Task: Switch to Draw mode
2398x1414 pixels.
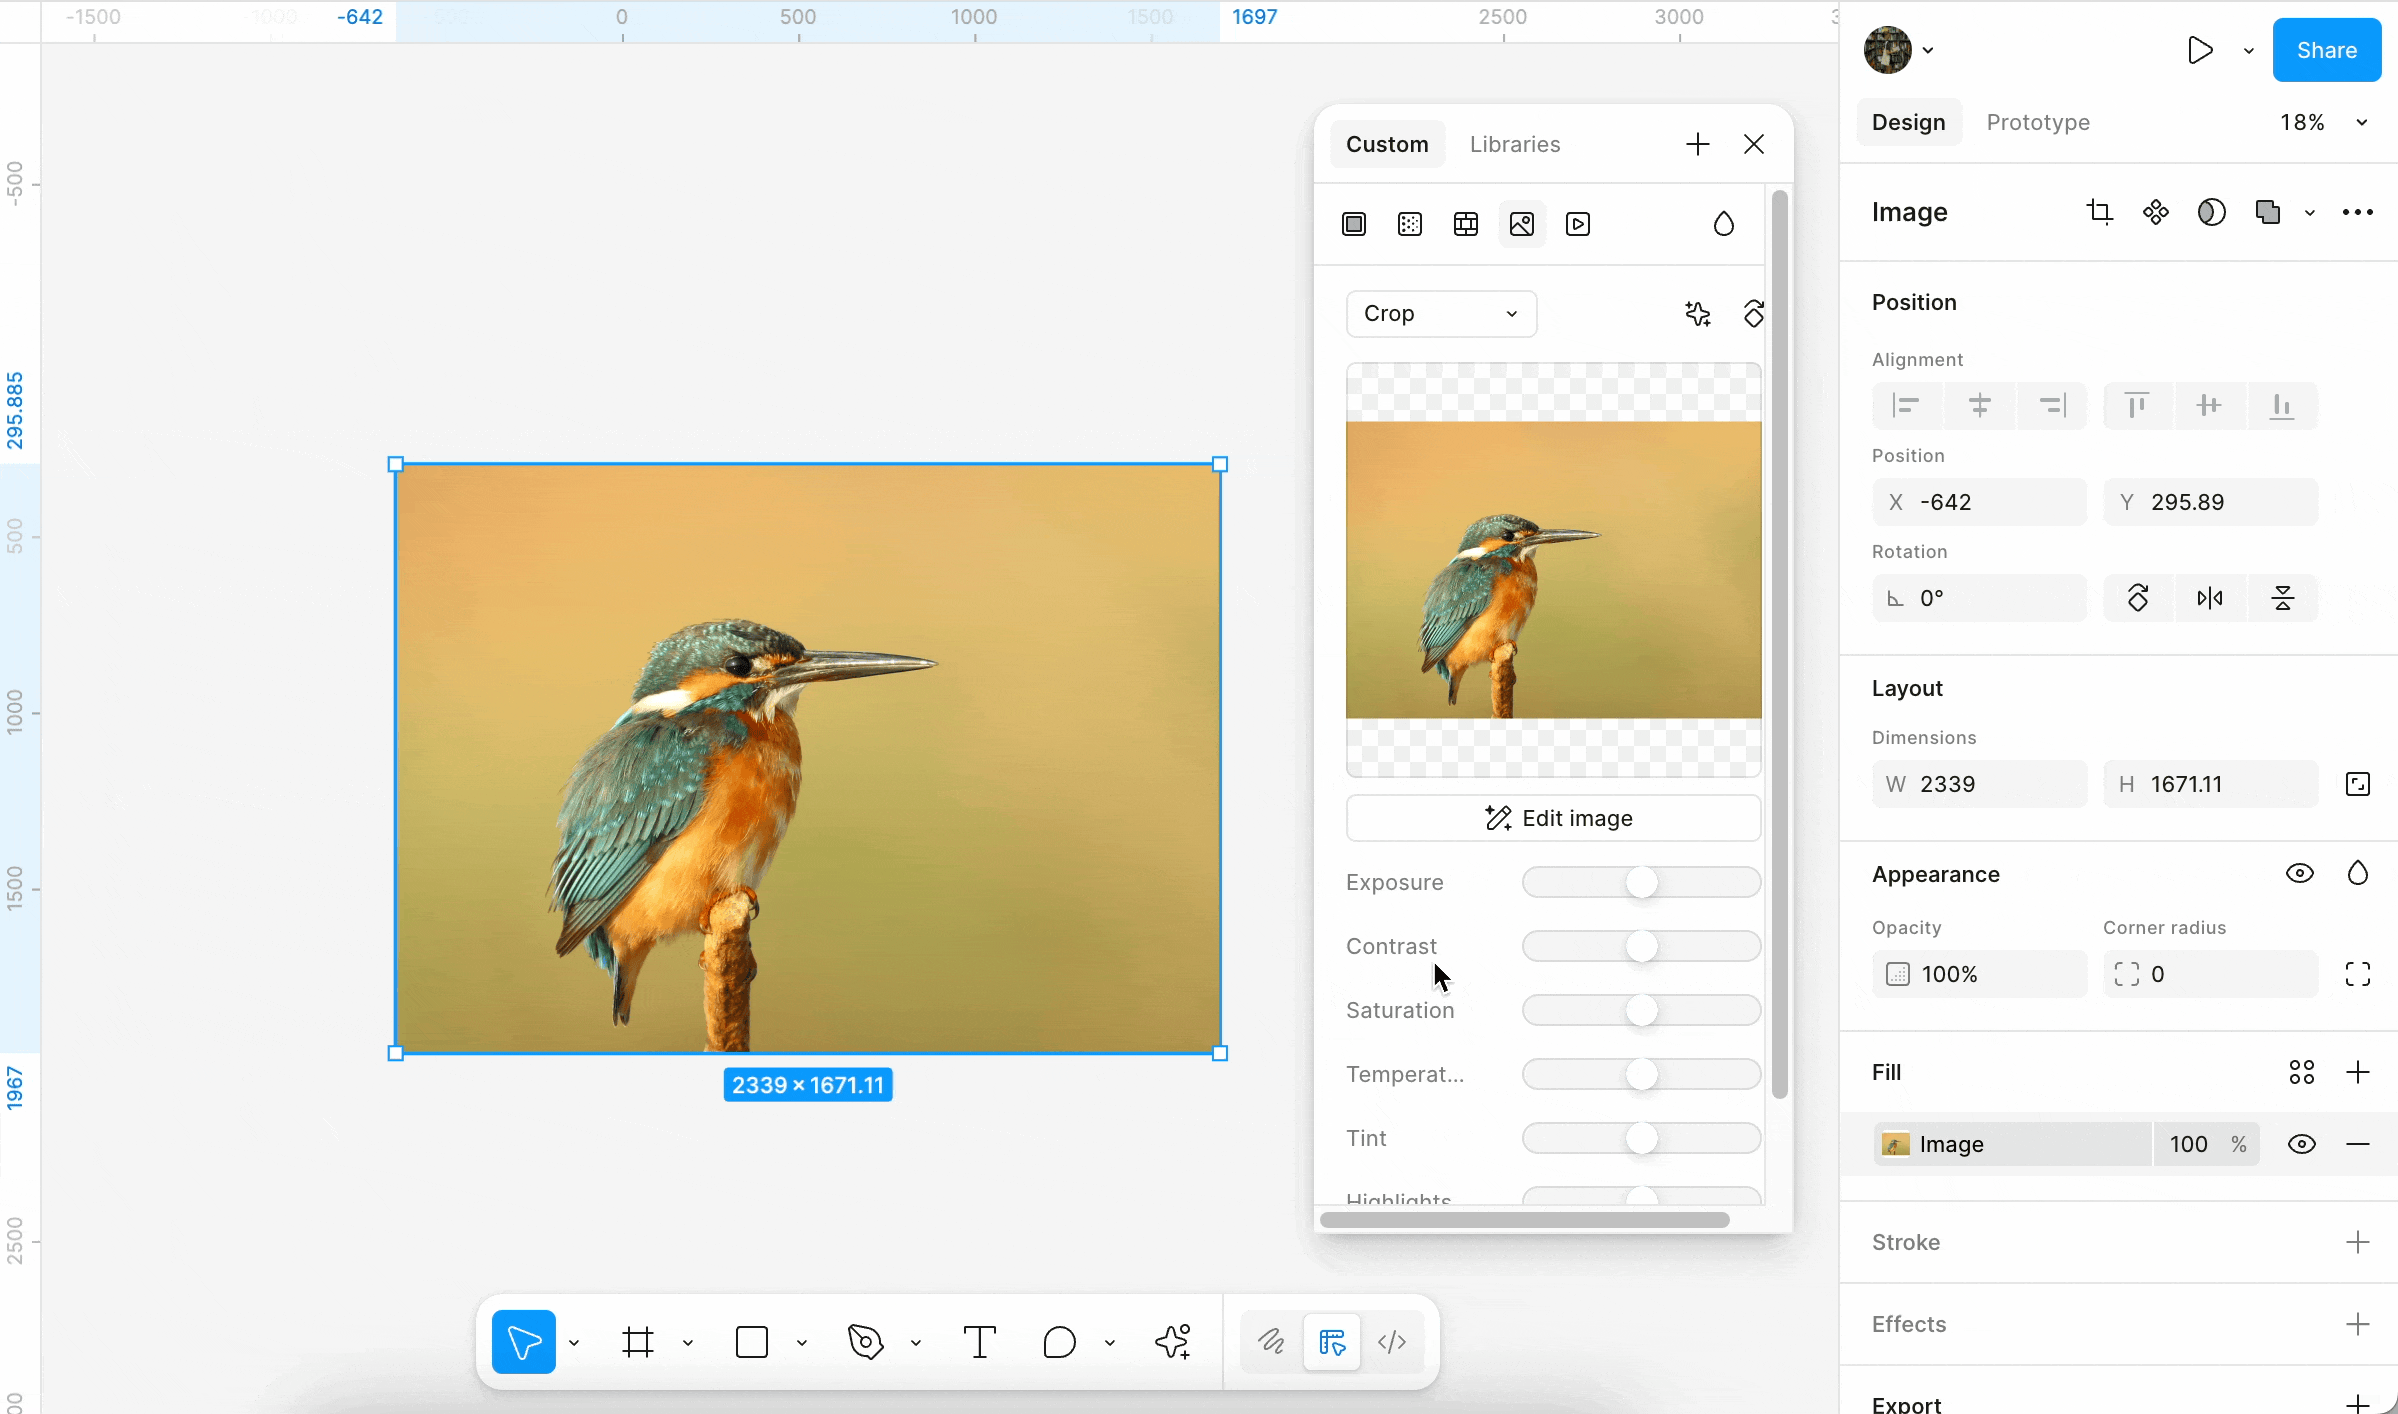Action: [1271, 1342]
